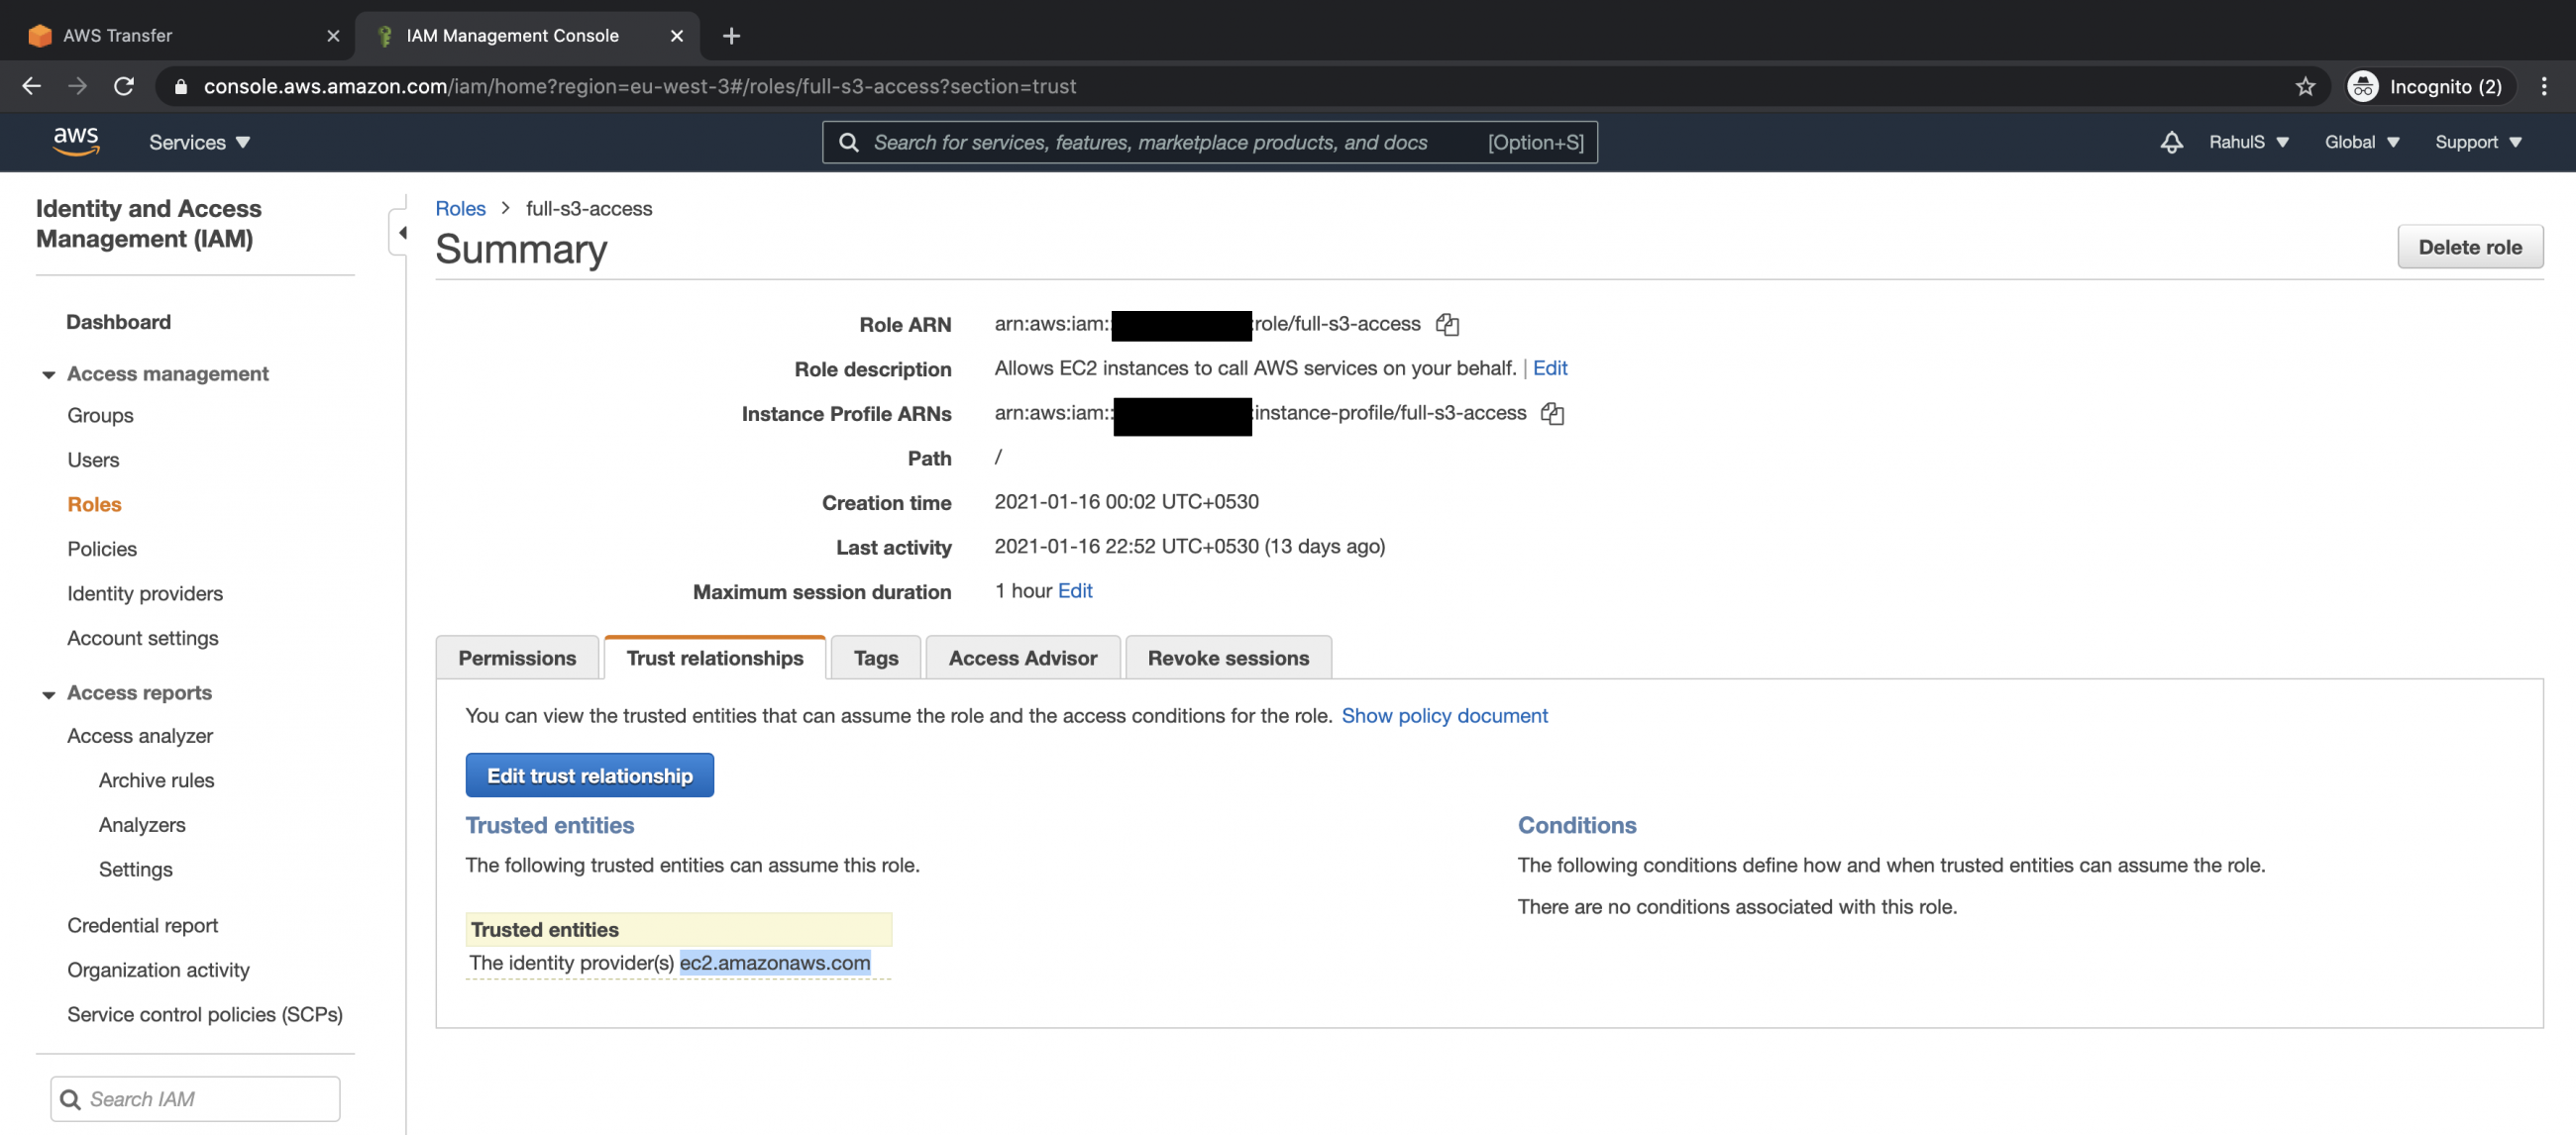The image size is (2576, 1135).
Task: Click the copy icon next to Role ARN
Action: 1448,322
